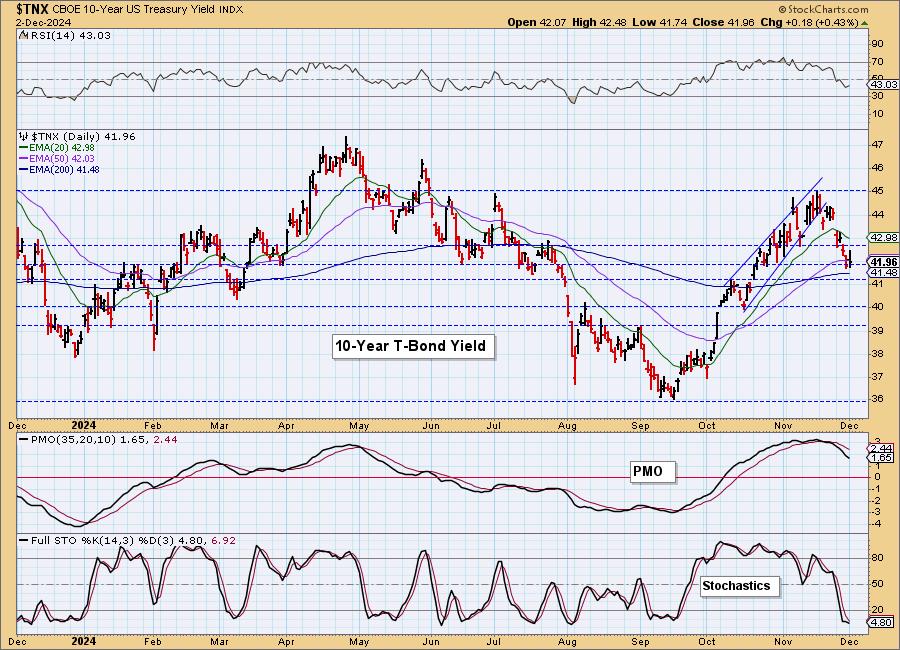This screenshot has height=650, width=900.
Task: Click the 'High 42.48' value
Action: [600, 22]
